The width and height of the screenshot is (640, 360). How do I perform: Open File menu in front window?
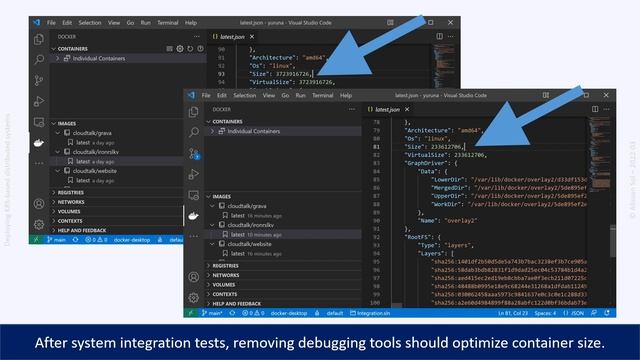(x=206, y=95)
